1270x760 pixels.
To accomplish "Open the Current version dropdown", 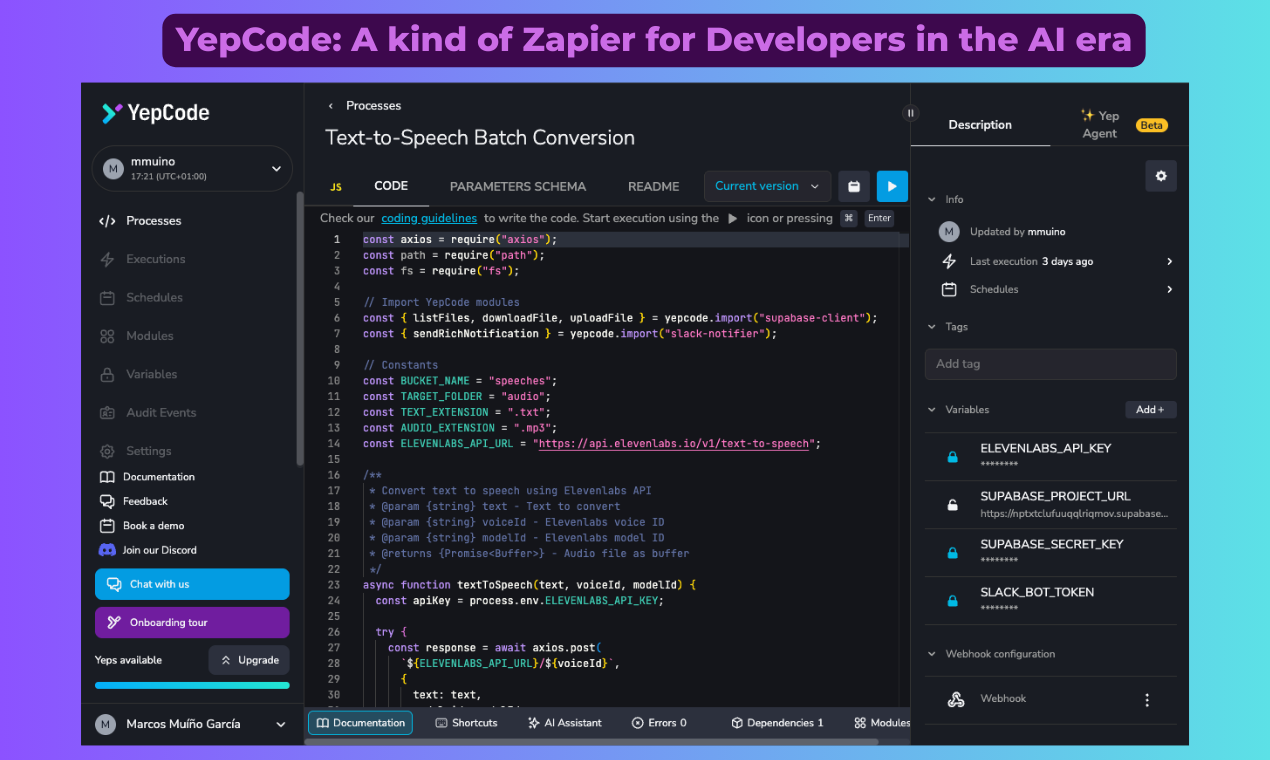I will pyautogui.click(x=767, y=186).
